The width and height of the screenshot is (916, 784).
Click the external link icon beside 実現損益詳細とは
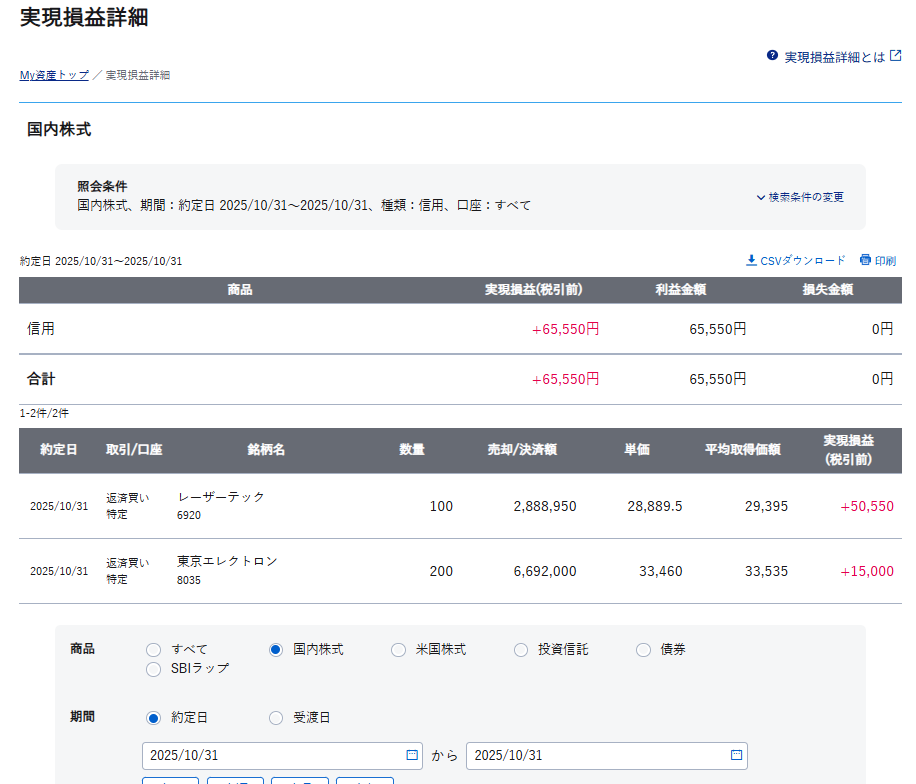point(896,56)
